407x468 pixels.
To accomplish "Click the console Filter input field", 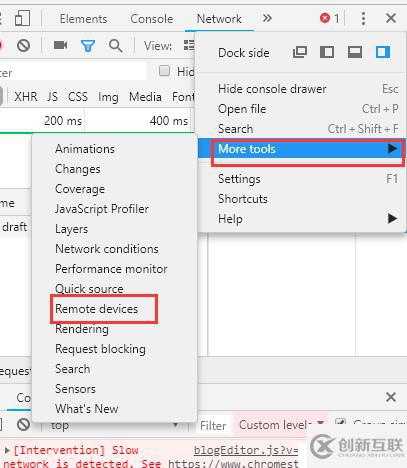I will pyautogui.click(x=213, y=425).
